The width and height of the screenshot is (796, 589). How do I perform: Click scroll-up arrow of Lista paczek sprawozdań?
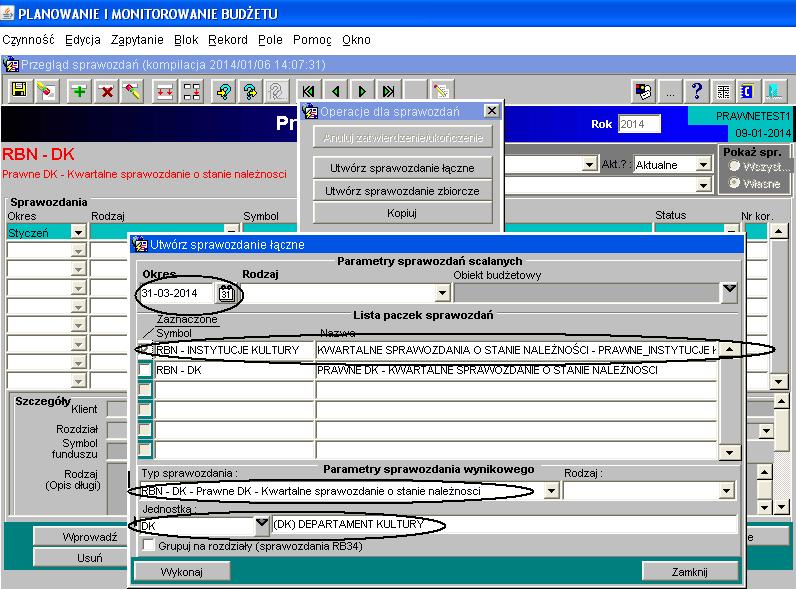[x=729, y=349]
